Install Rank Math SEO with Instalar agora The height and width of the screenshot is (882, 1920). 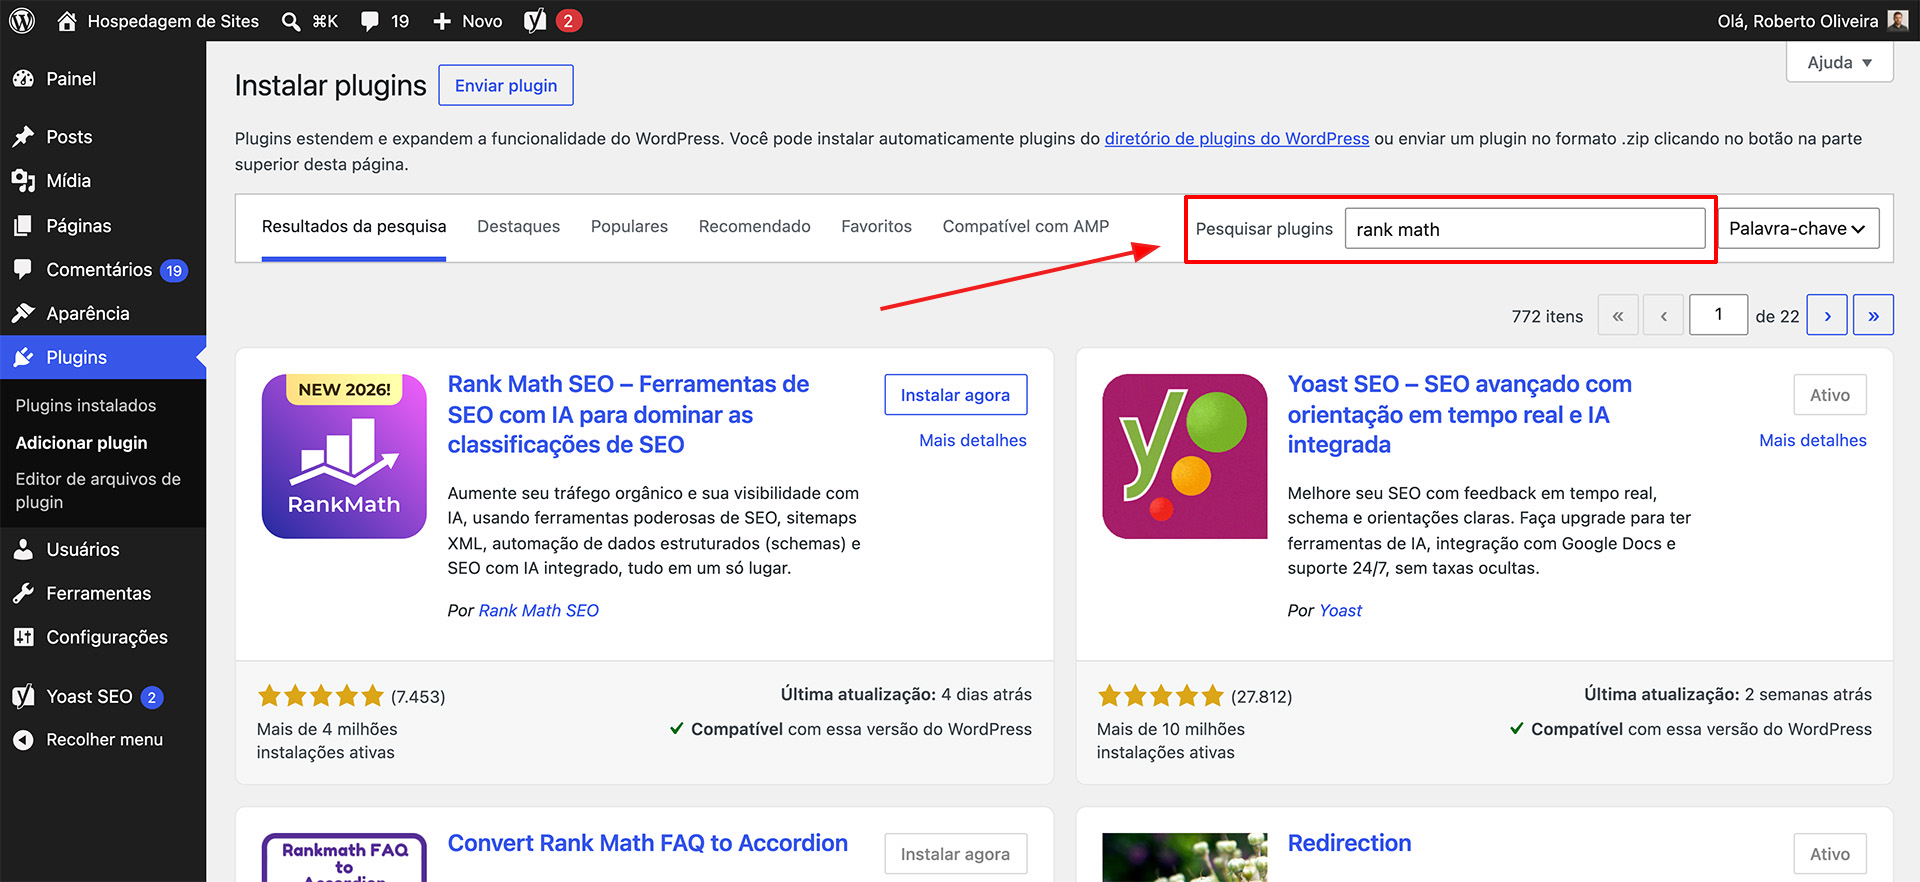click(x=955, y=395)
